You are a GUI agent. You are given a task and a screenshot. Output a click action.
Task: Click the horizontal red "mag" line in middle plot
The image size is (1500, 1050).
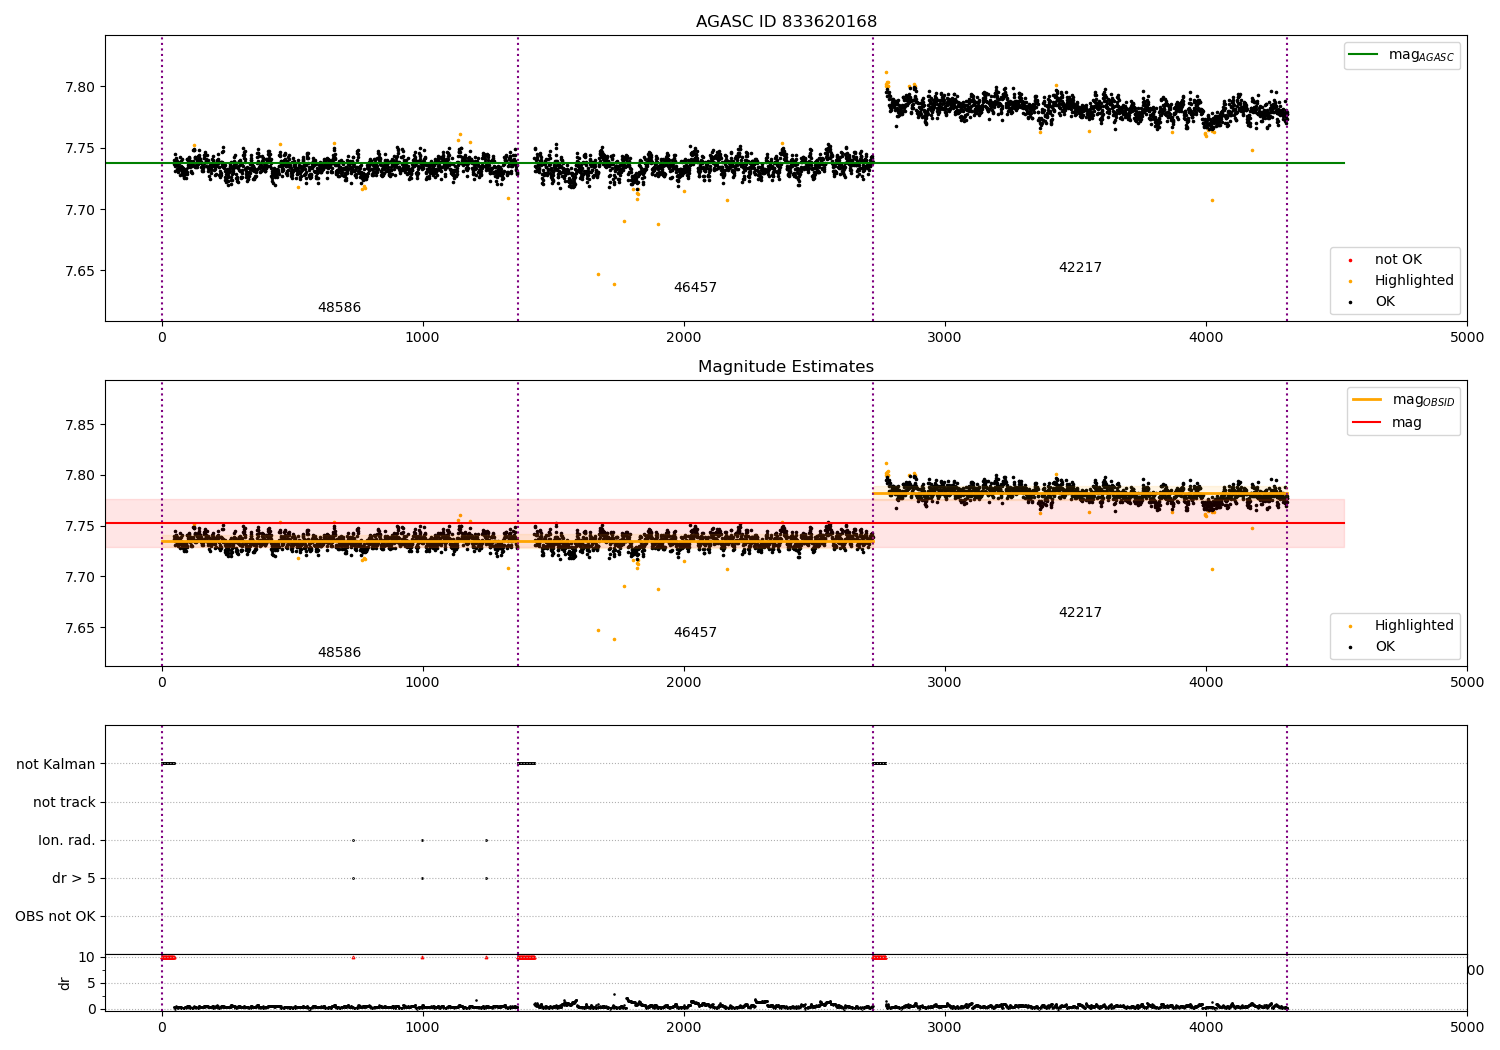point(725,523)
